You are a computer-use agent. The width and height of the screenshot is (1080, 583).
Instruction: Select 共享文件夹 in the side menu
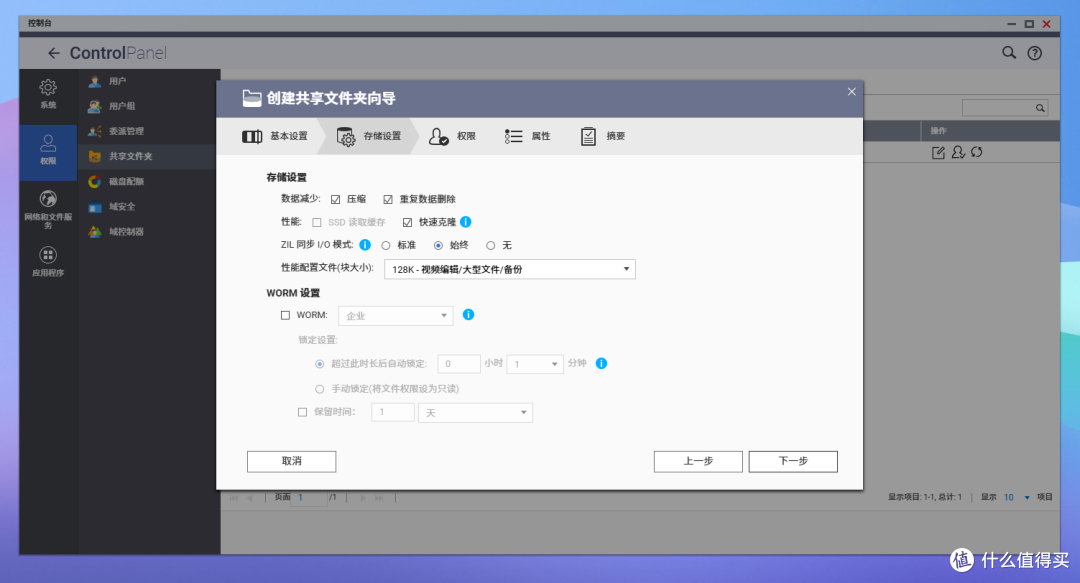[x=149, y=156]
